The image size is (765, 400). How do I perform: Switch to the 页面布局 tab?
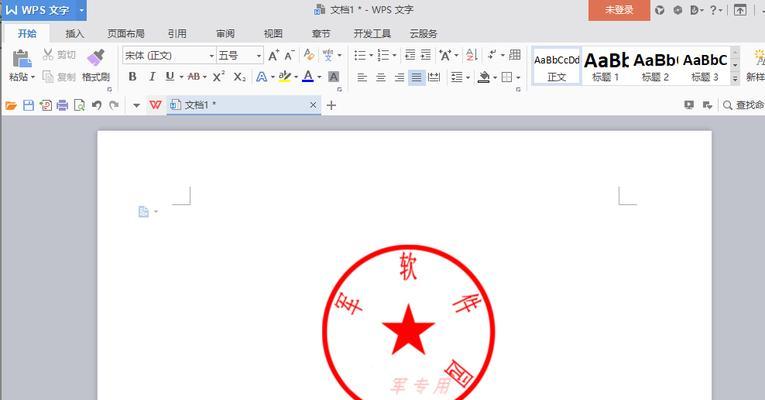(x=126, y=33)
